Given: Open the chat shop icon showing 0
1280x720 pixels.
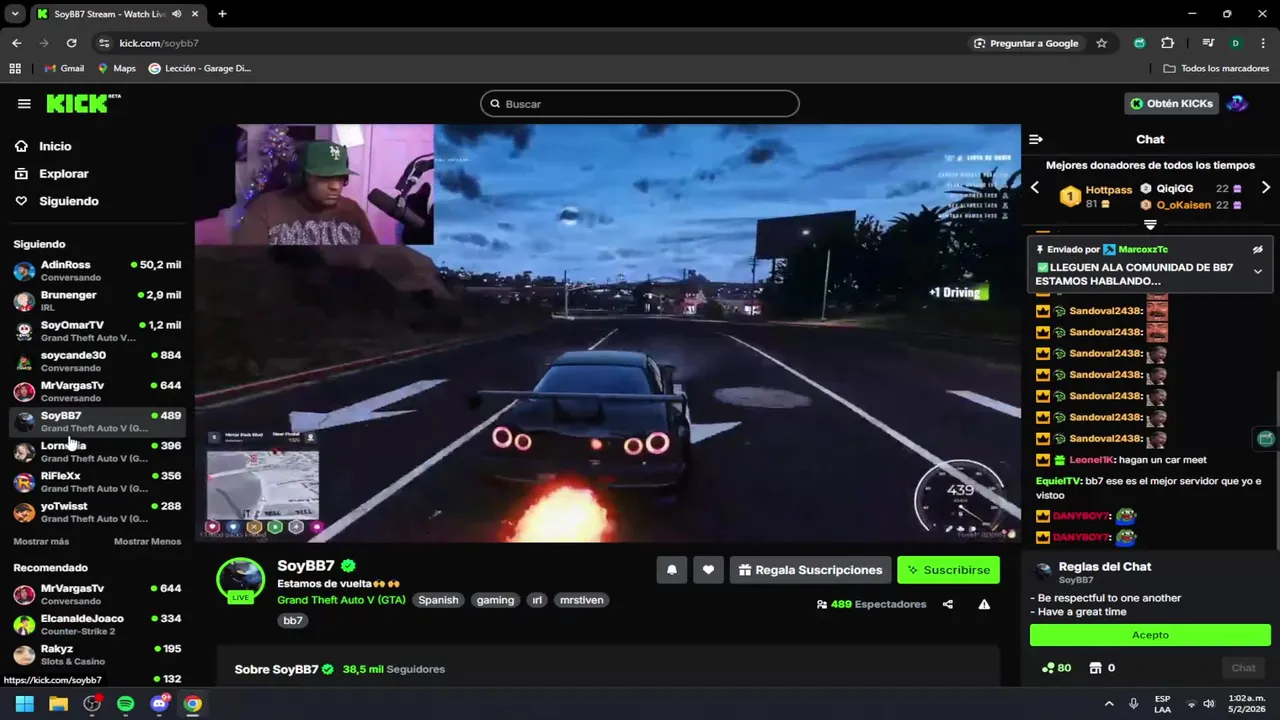Looking at the screenshot, I should (1101, 668).
